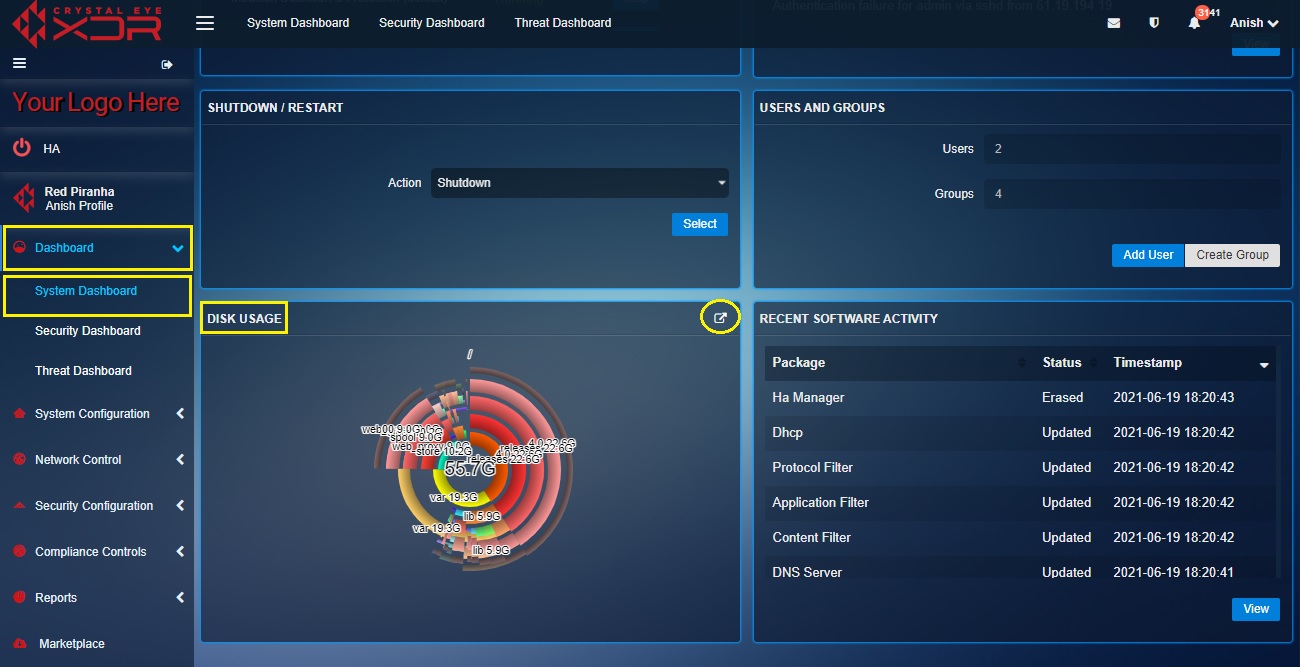Screen dimensions: 1300x667
Task: Click the Groups count field
Action: point(1132,194)
